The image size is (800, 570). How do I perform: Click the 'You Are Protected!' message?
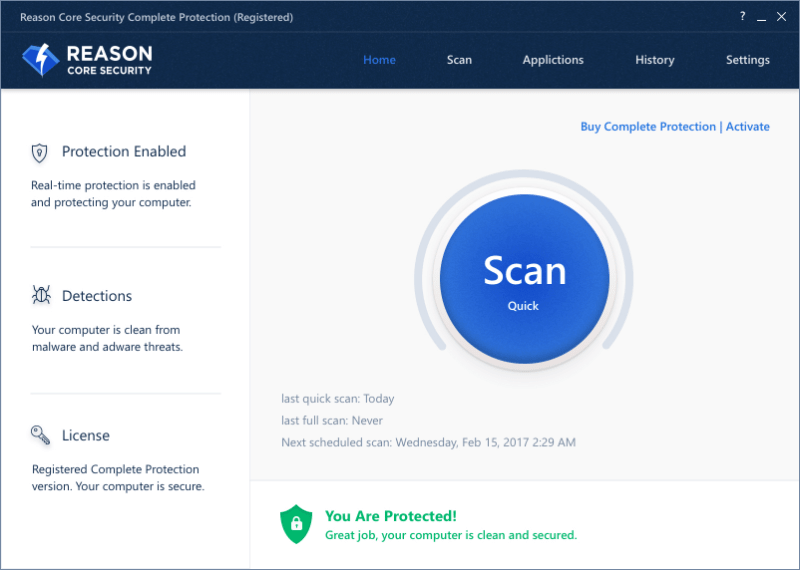(x=391, y=516)
